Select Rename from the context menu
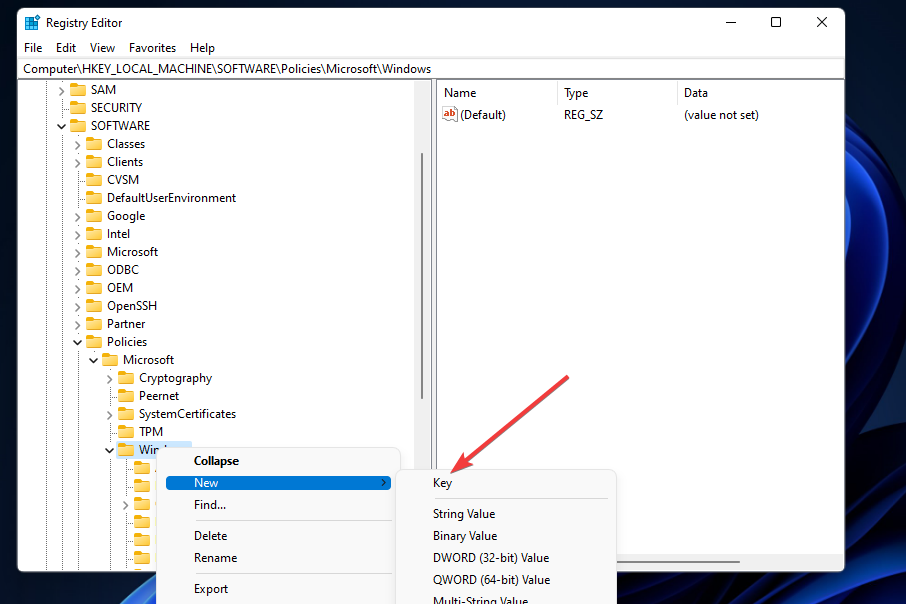The width and height of the screenshot is (906, 604). (214, 557)
